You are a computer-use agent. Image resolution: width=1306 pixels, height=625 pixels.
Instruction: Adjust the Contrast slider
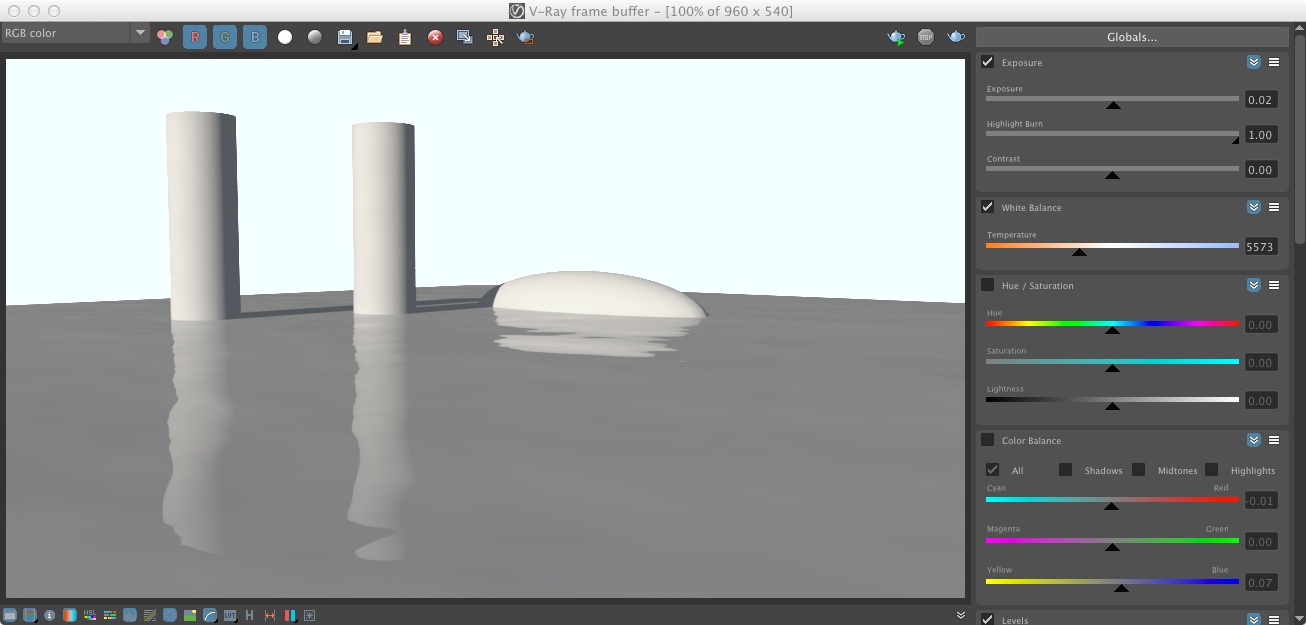[1112, 170]
